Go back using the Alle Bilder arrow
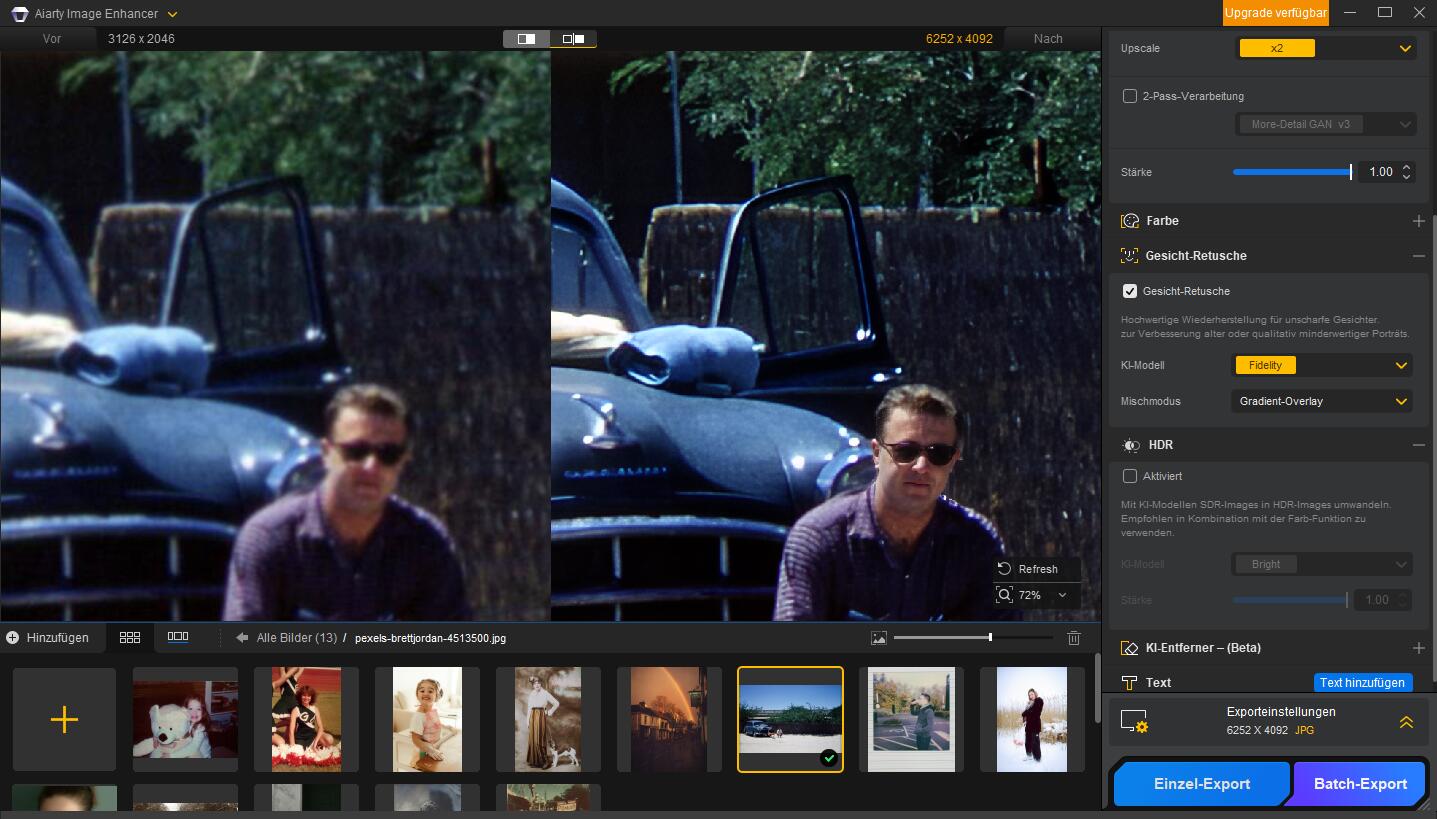The height and width of the screenshot is (819, 1437). (x=242, y=638)
